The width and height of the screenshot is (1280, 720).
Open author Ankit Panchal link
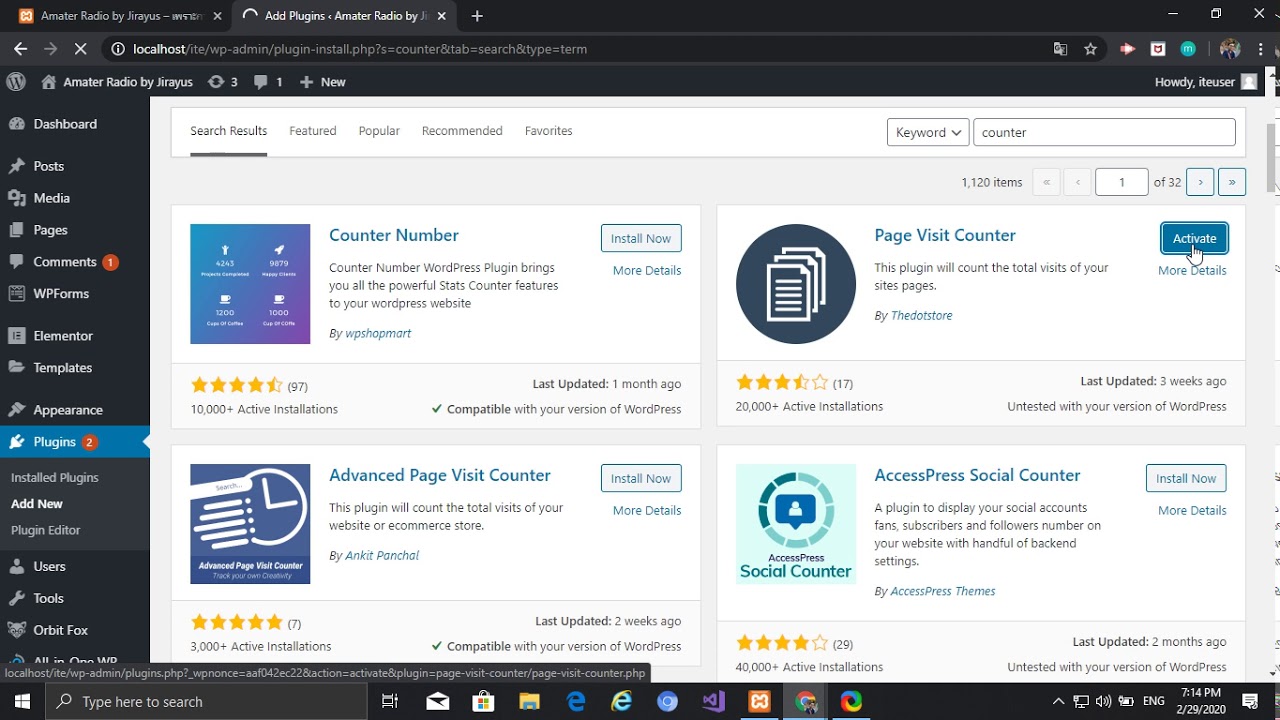click(x=382, y=555)
